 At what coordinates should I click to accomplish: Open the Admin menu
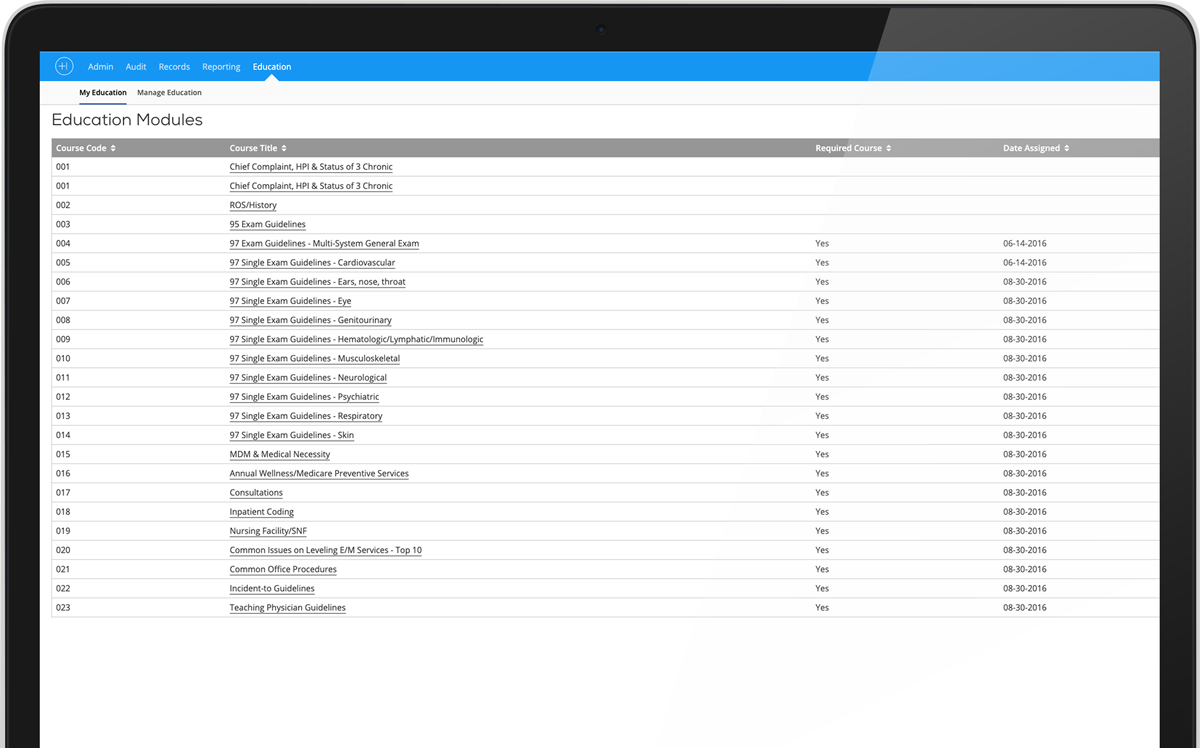click(100, 66)
